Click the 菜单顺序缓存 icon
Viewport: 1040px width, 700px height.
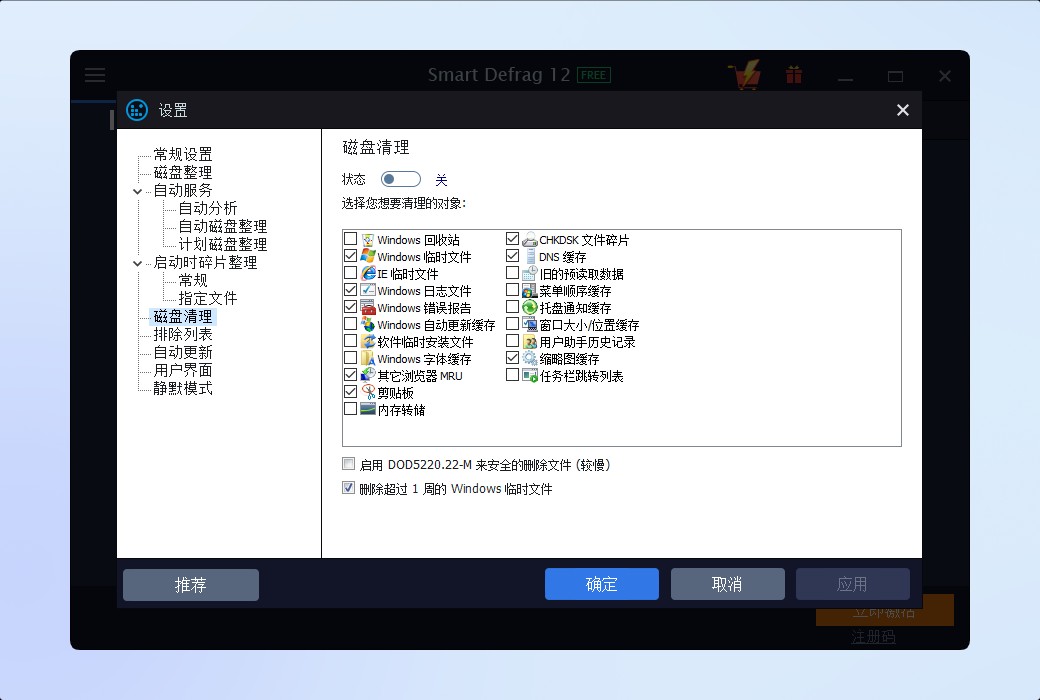coord(529,291)
